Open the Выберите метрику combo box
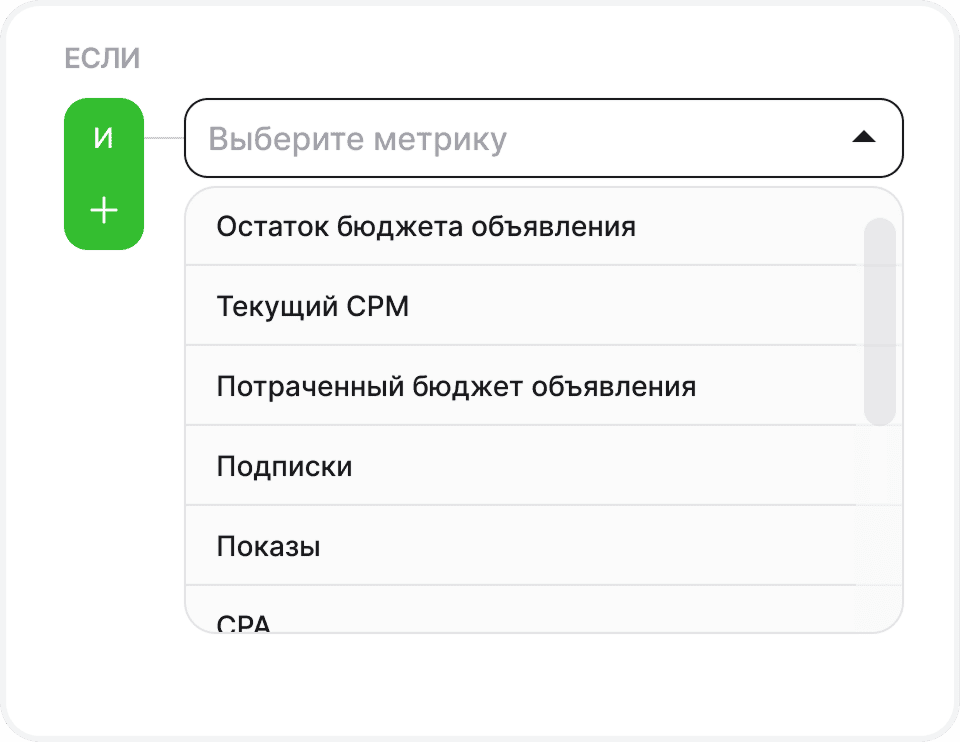 (543, 138)
